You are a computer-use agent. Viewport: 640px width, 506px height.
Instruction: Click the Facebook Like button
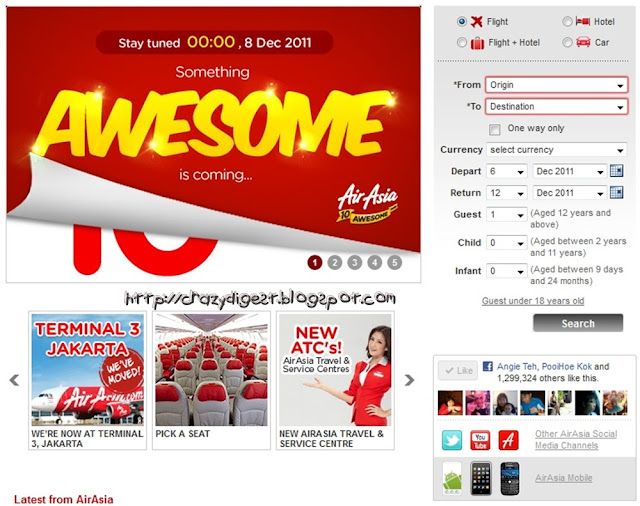(x=458, y=371)
